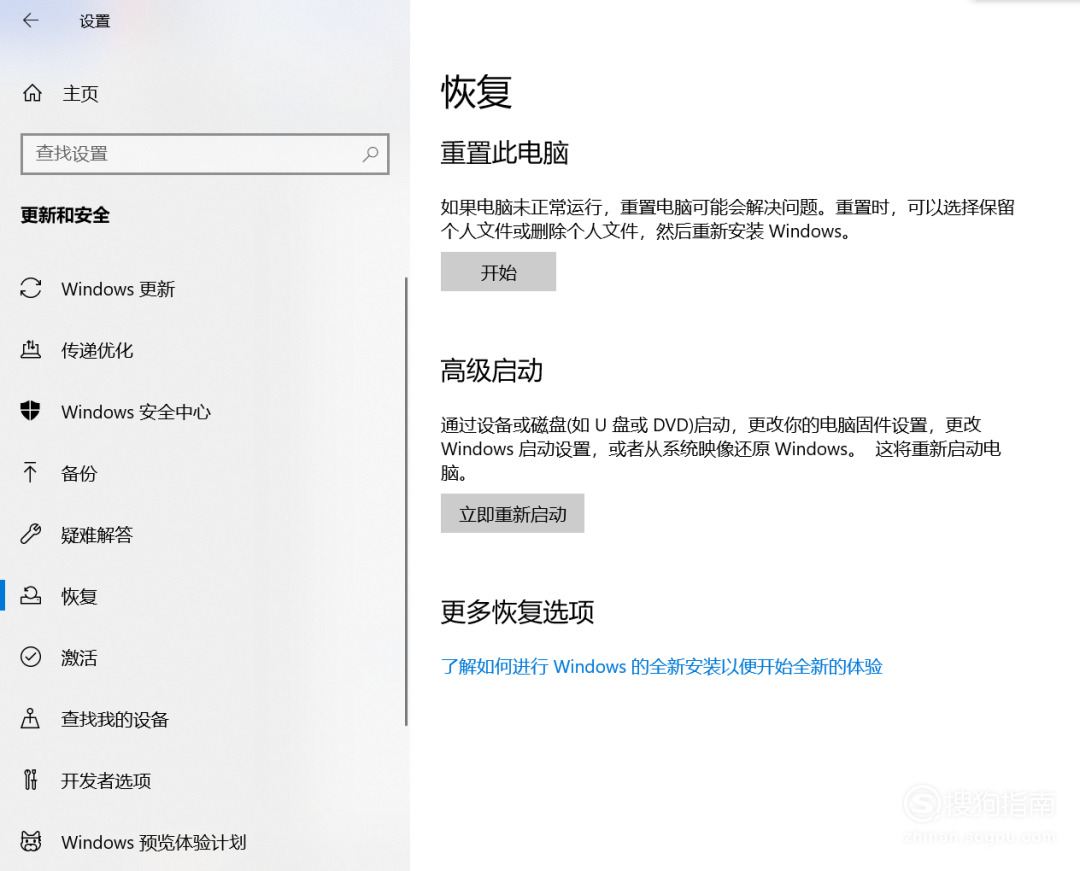Open the 主页 home page
This screenshot has height=871, width=1080.
coord(81,94)
